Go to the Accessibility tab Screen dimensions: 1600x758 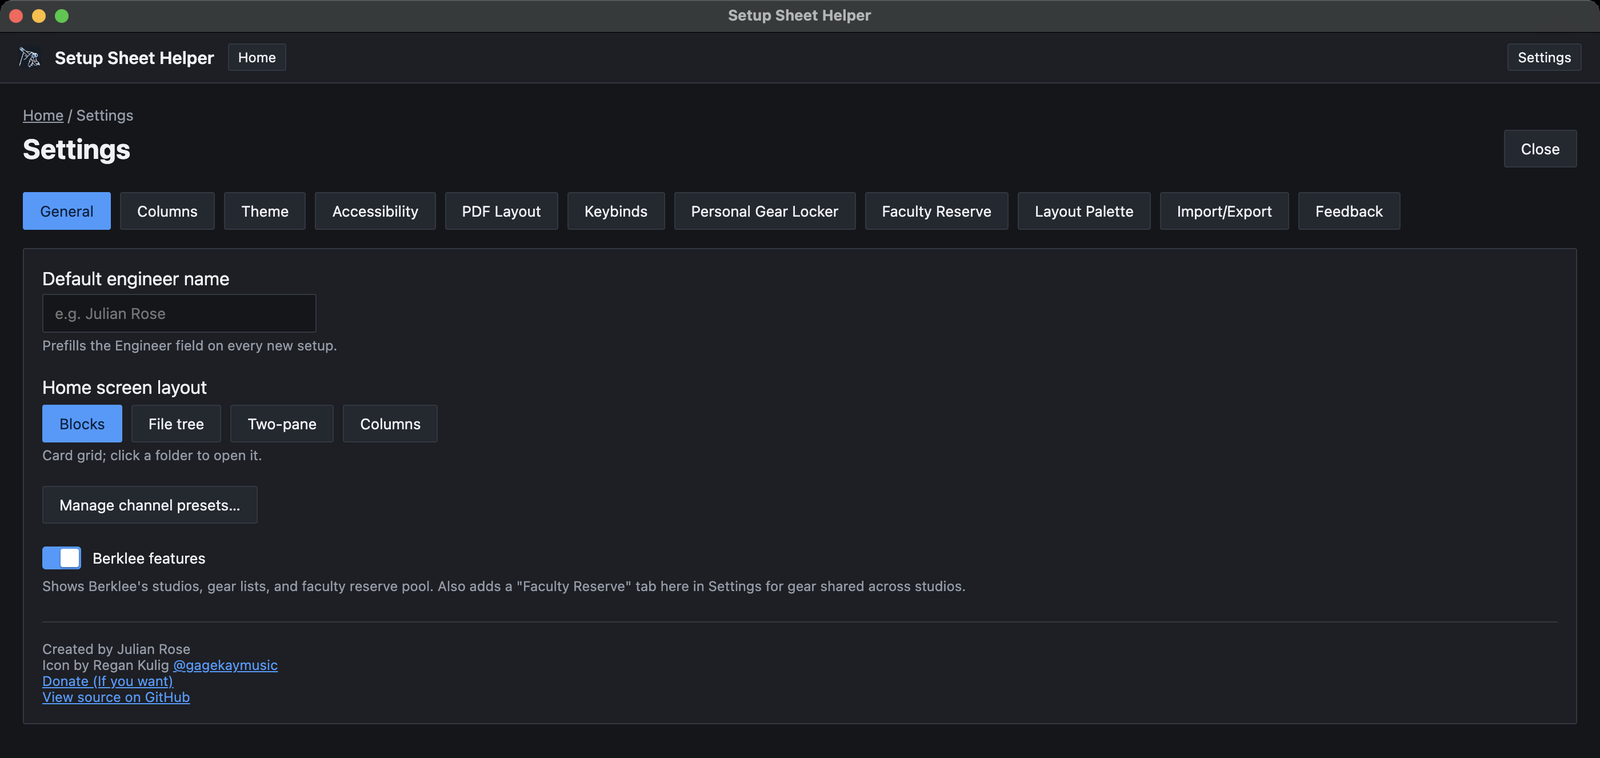point(375,211)
